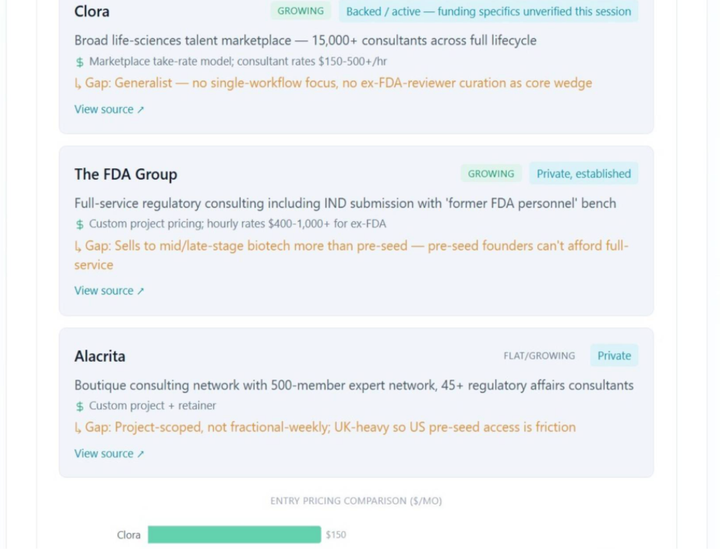The width and height of the screenshot is (720, 558).
Task: Open View source link under Alacrita
Action: click(109, 454)
